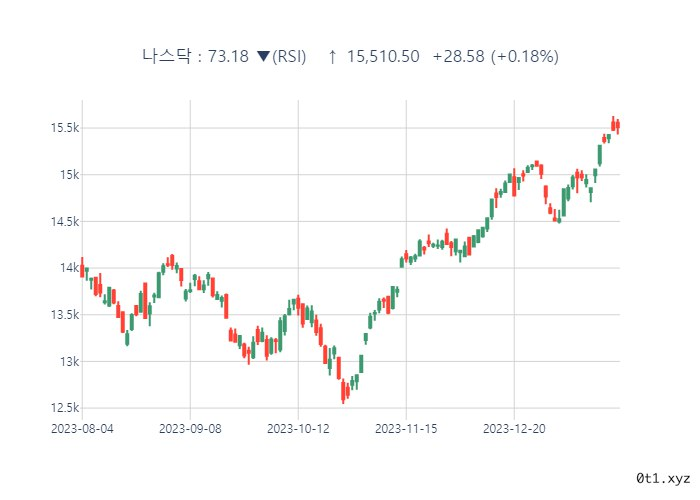Screen dimensions: 700x500
Task: Click the up arrow before 15,510.50
Action: coord(332,57)
